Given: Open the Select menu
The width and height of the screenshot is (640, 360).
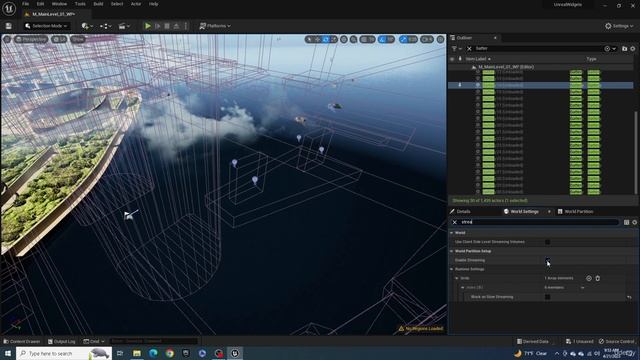Looking at the screenshot, I should click(117, 4).
